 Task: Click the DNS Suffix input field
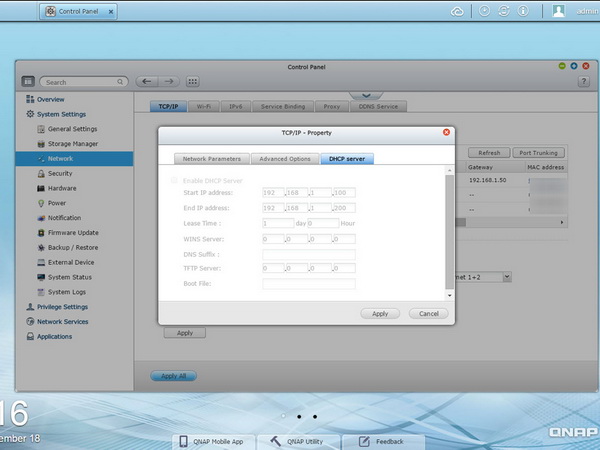pyautogui.click(x=308, y=254)
